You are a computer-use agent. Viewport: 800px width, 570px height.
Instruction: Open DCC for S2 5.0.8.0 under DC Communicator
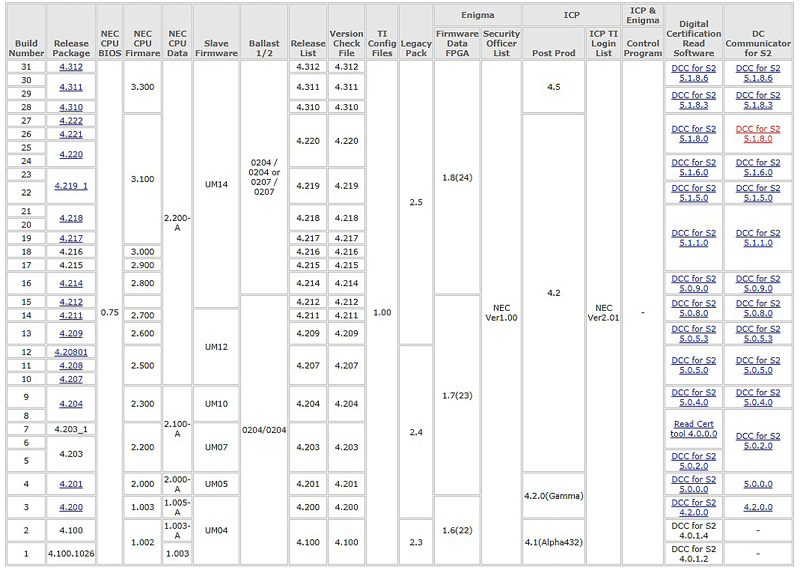point(758,309)
